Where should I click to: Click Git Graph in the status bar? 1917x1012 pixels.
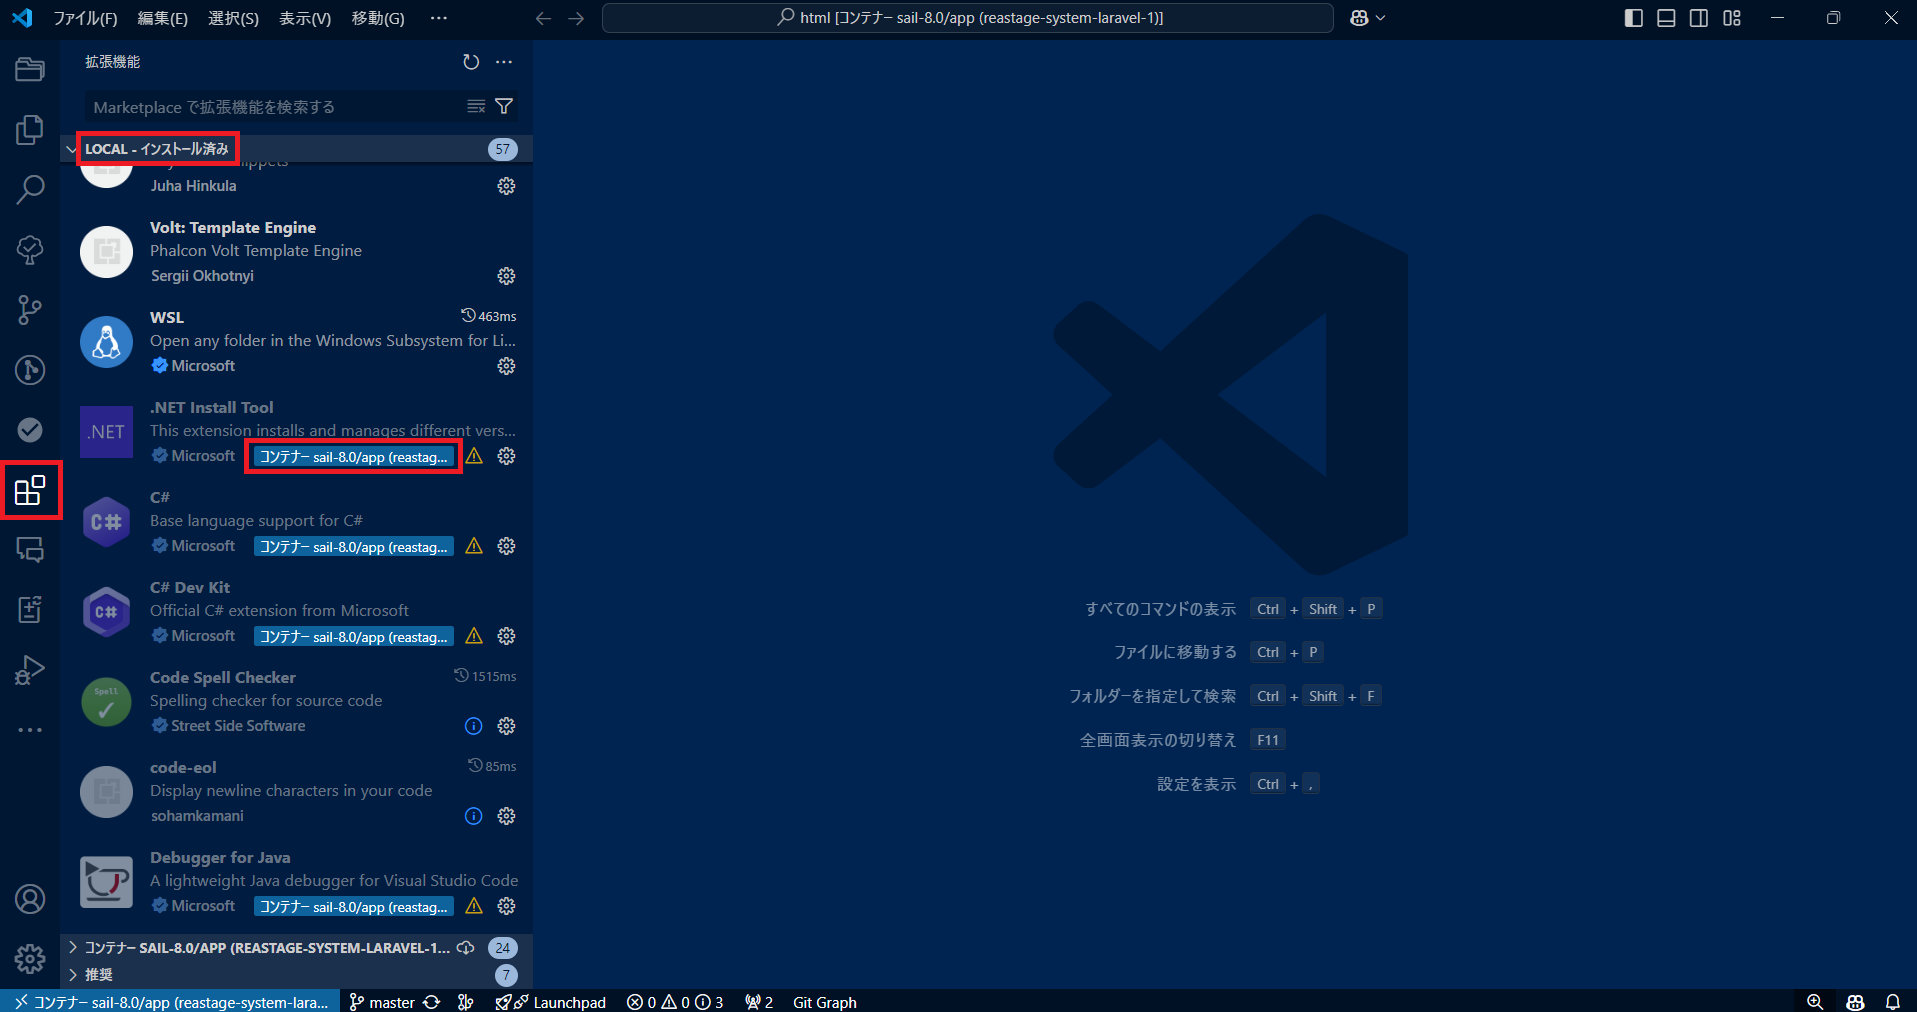824,1002
